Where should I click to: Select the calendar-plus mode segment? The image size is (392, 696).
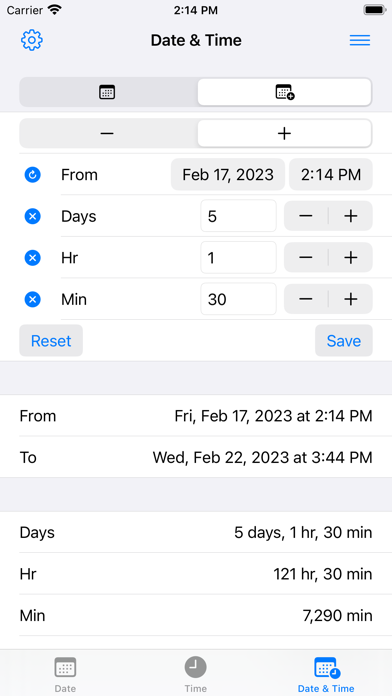[x=285, y=92]
